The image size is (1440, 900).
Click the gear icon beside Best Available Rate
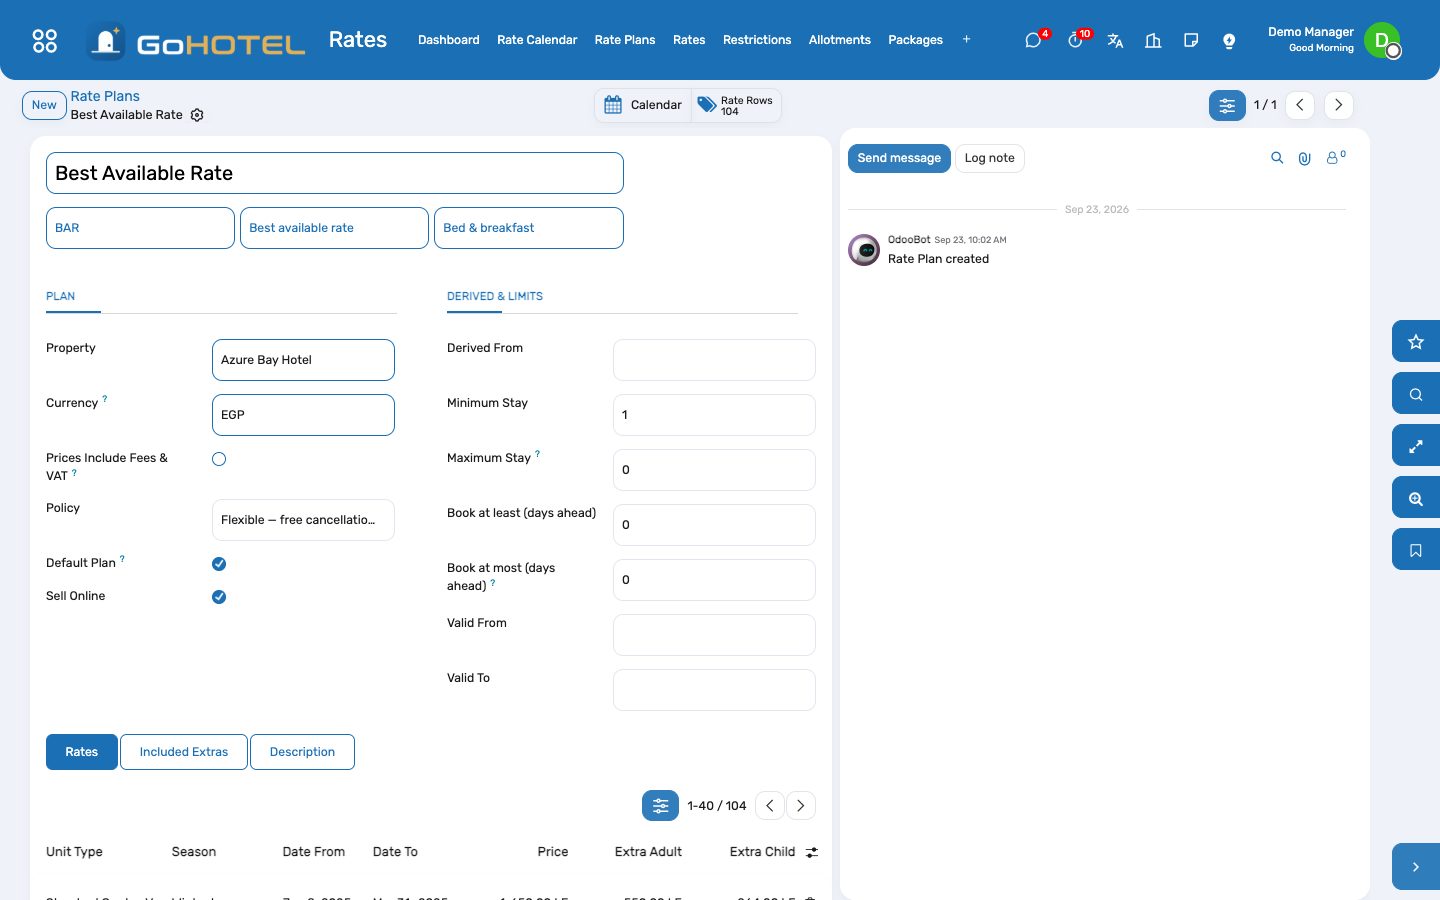pos(197,115)
